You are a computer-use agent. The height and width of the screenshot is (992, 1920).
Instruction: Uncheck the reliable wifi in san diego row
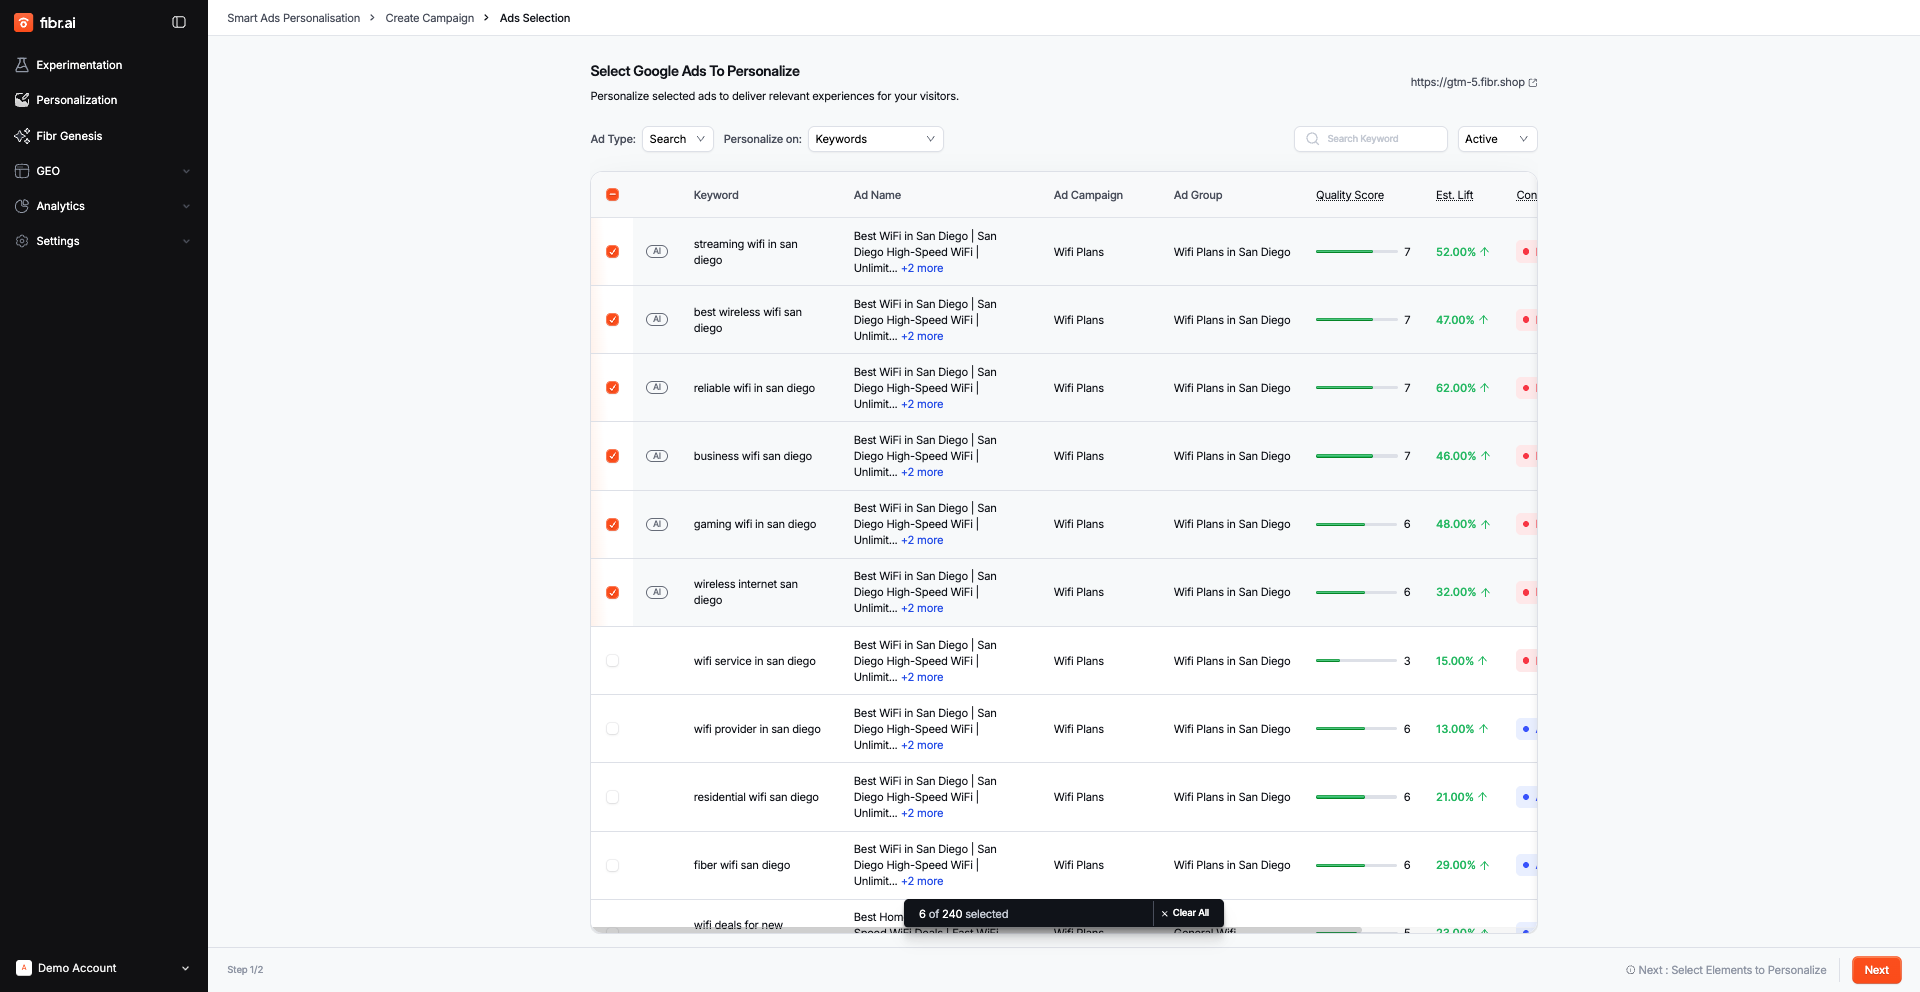[613, 388]
